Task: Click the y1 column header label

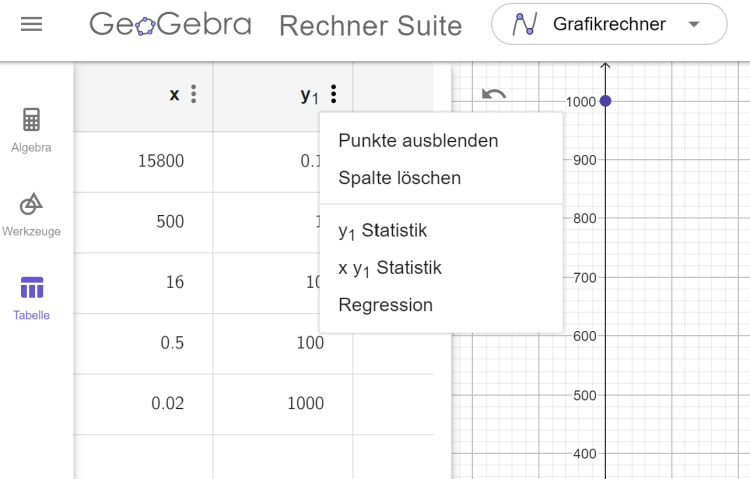Action: pyautogui.click(x=309, y=96)
